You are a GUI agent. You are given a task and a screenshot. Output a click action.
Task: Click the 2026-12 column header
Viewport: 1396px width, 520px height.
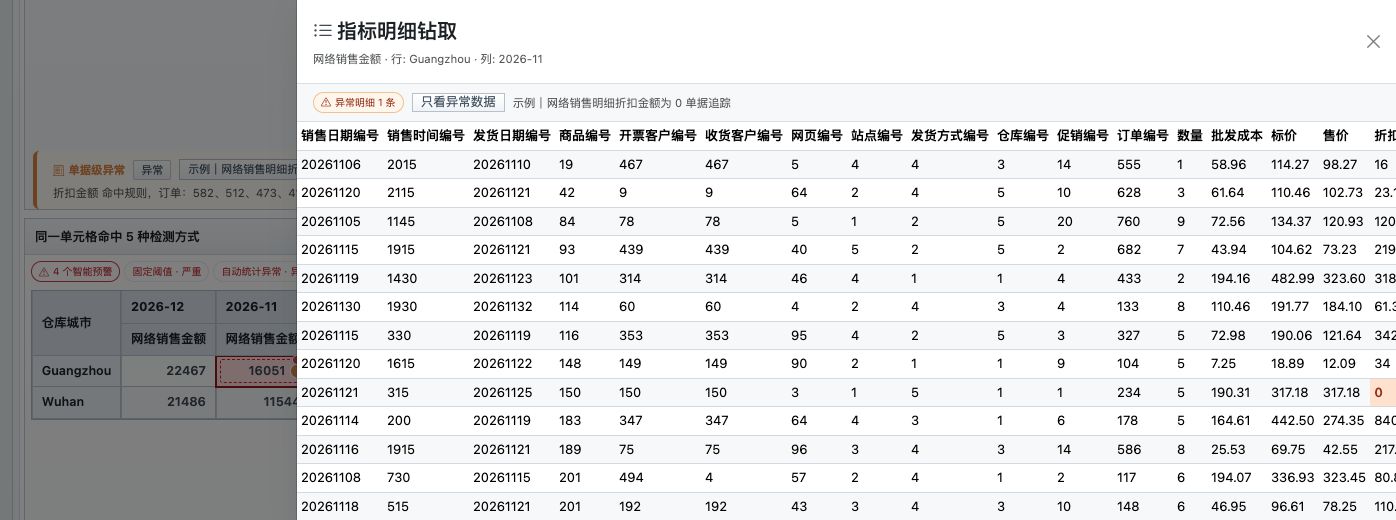pos(167,306)
